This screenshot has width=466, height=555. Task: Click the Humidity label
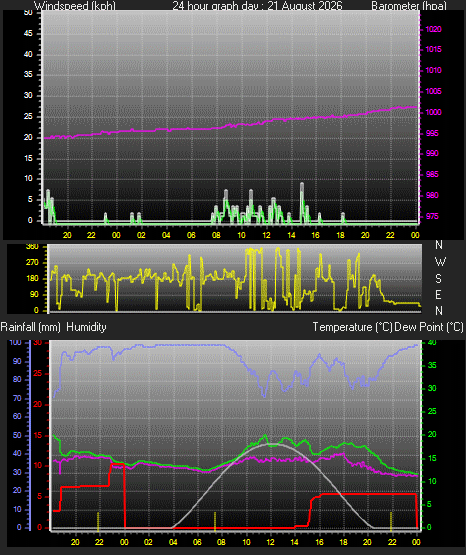(x=86, y=327)
